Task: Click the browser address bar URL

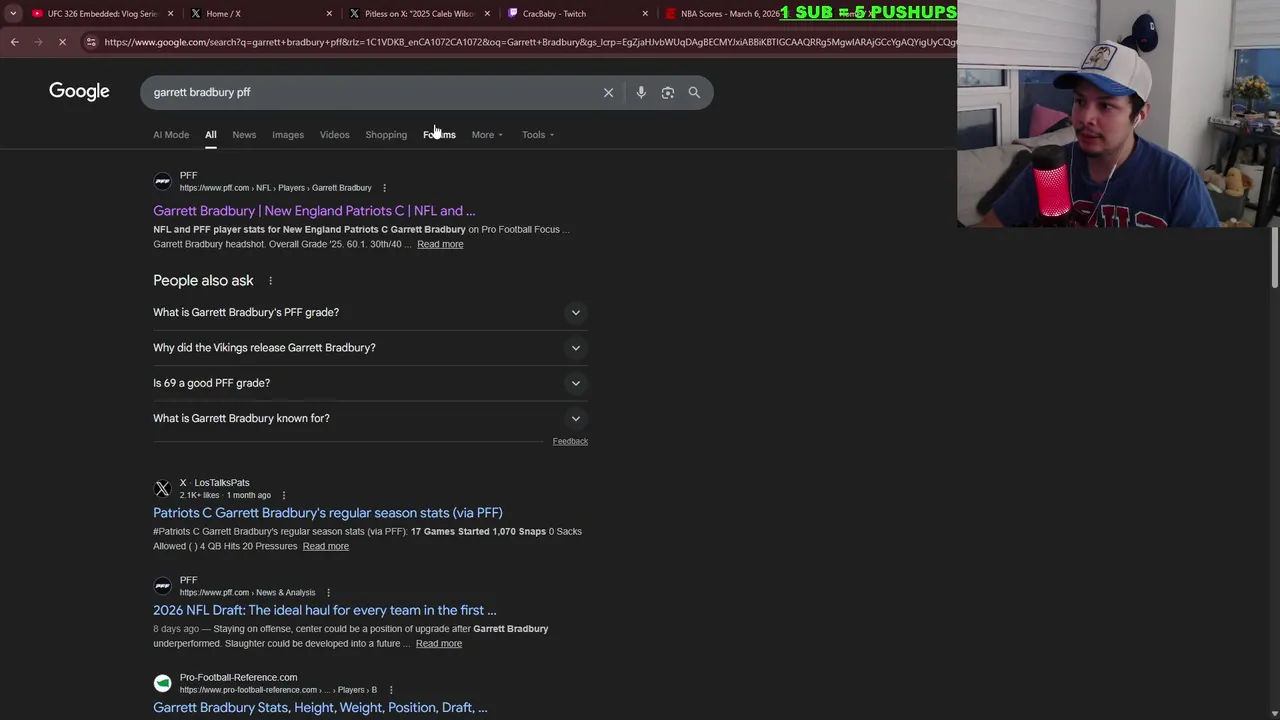Action: (529, 42)
